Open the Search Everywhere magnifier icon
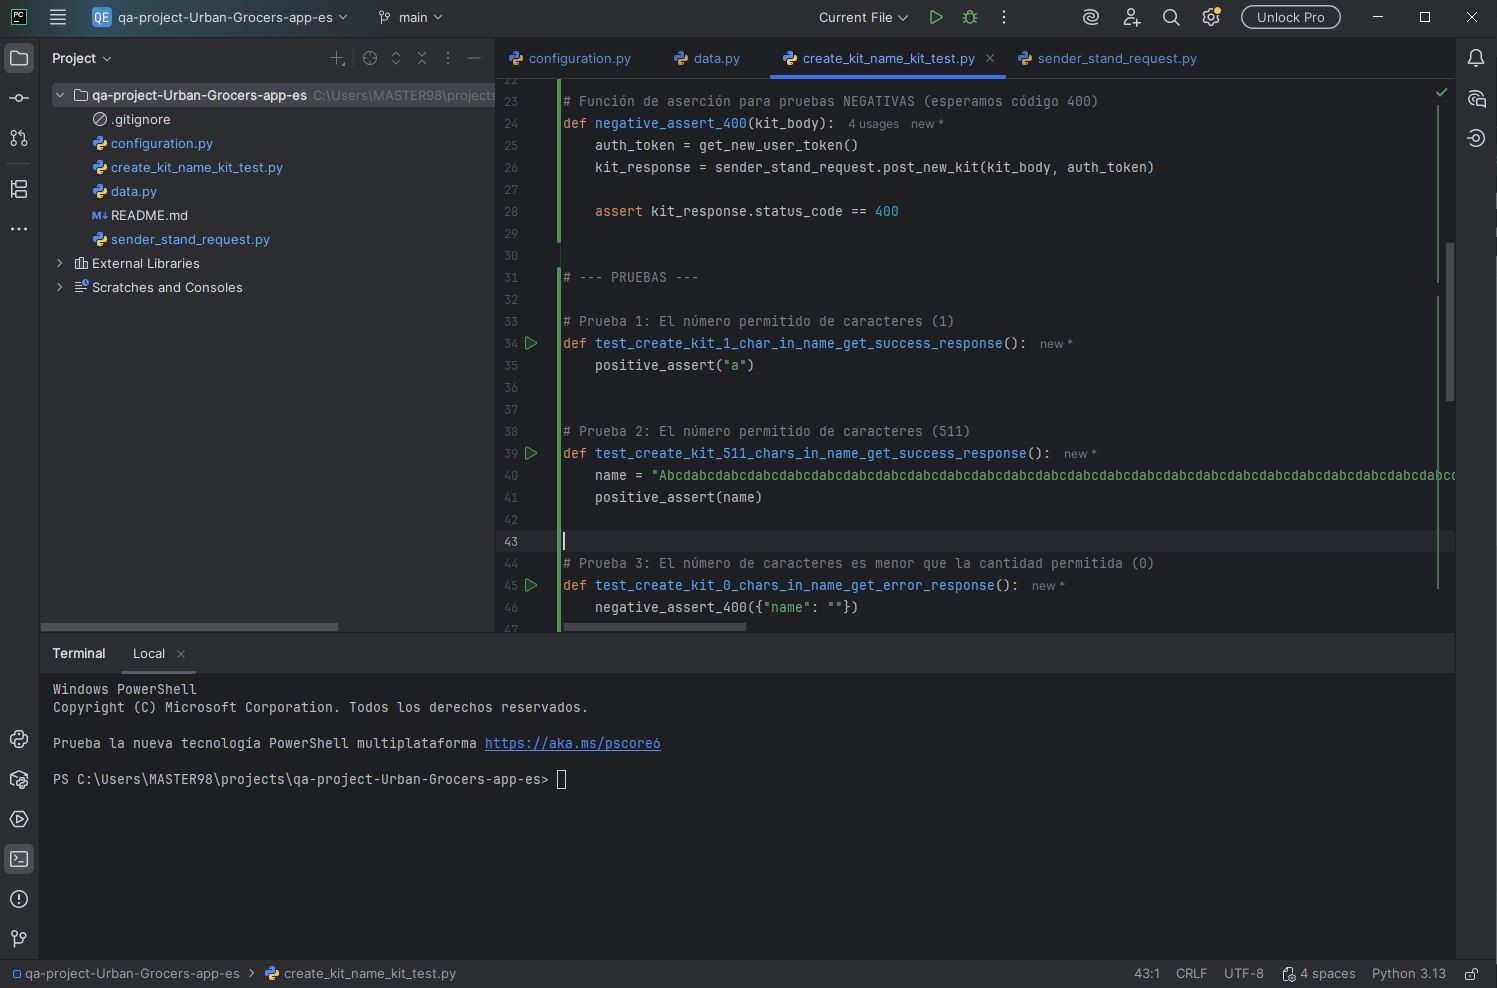1497x988 pixels. point(1171,17)
